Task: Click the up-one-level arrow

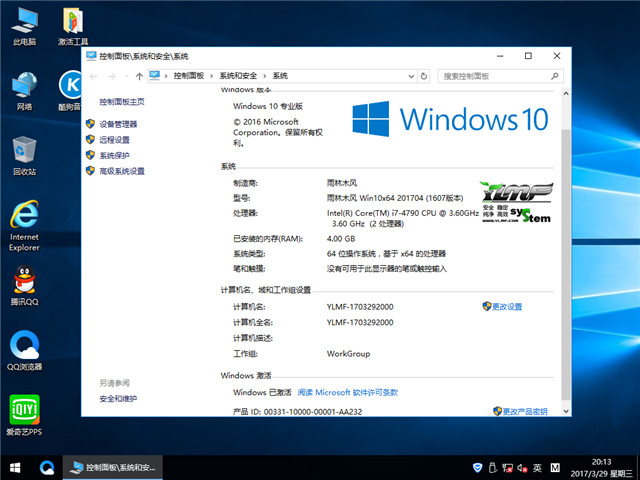Action: [139, 76]
